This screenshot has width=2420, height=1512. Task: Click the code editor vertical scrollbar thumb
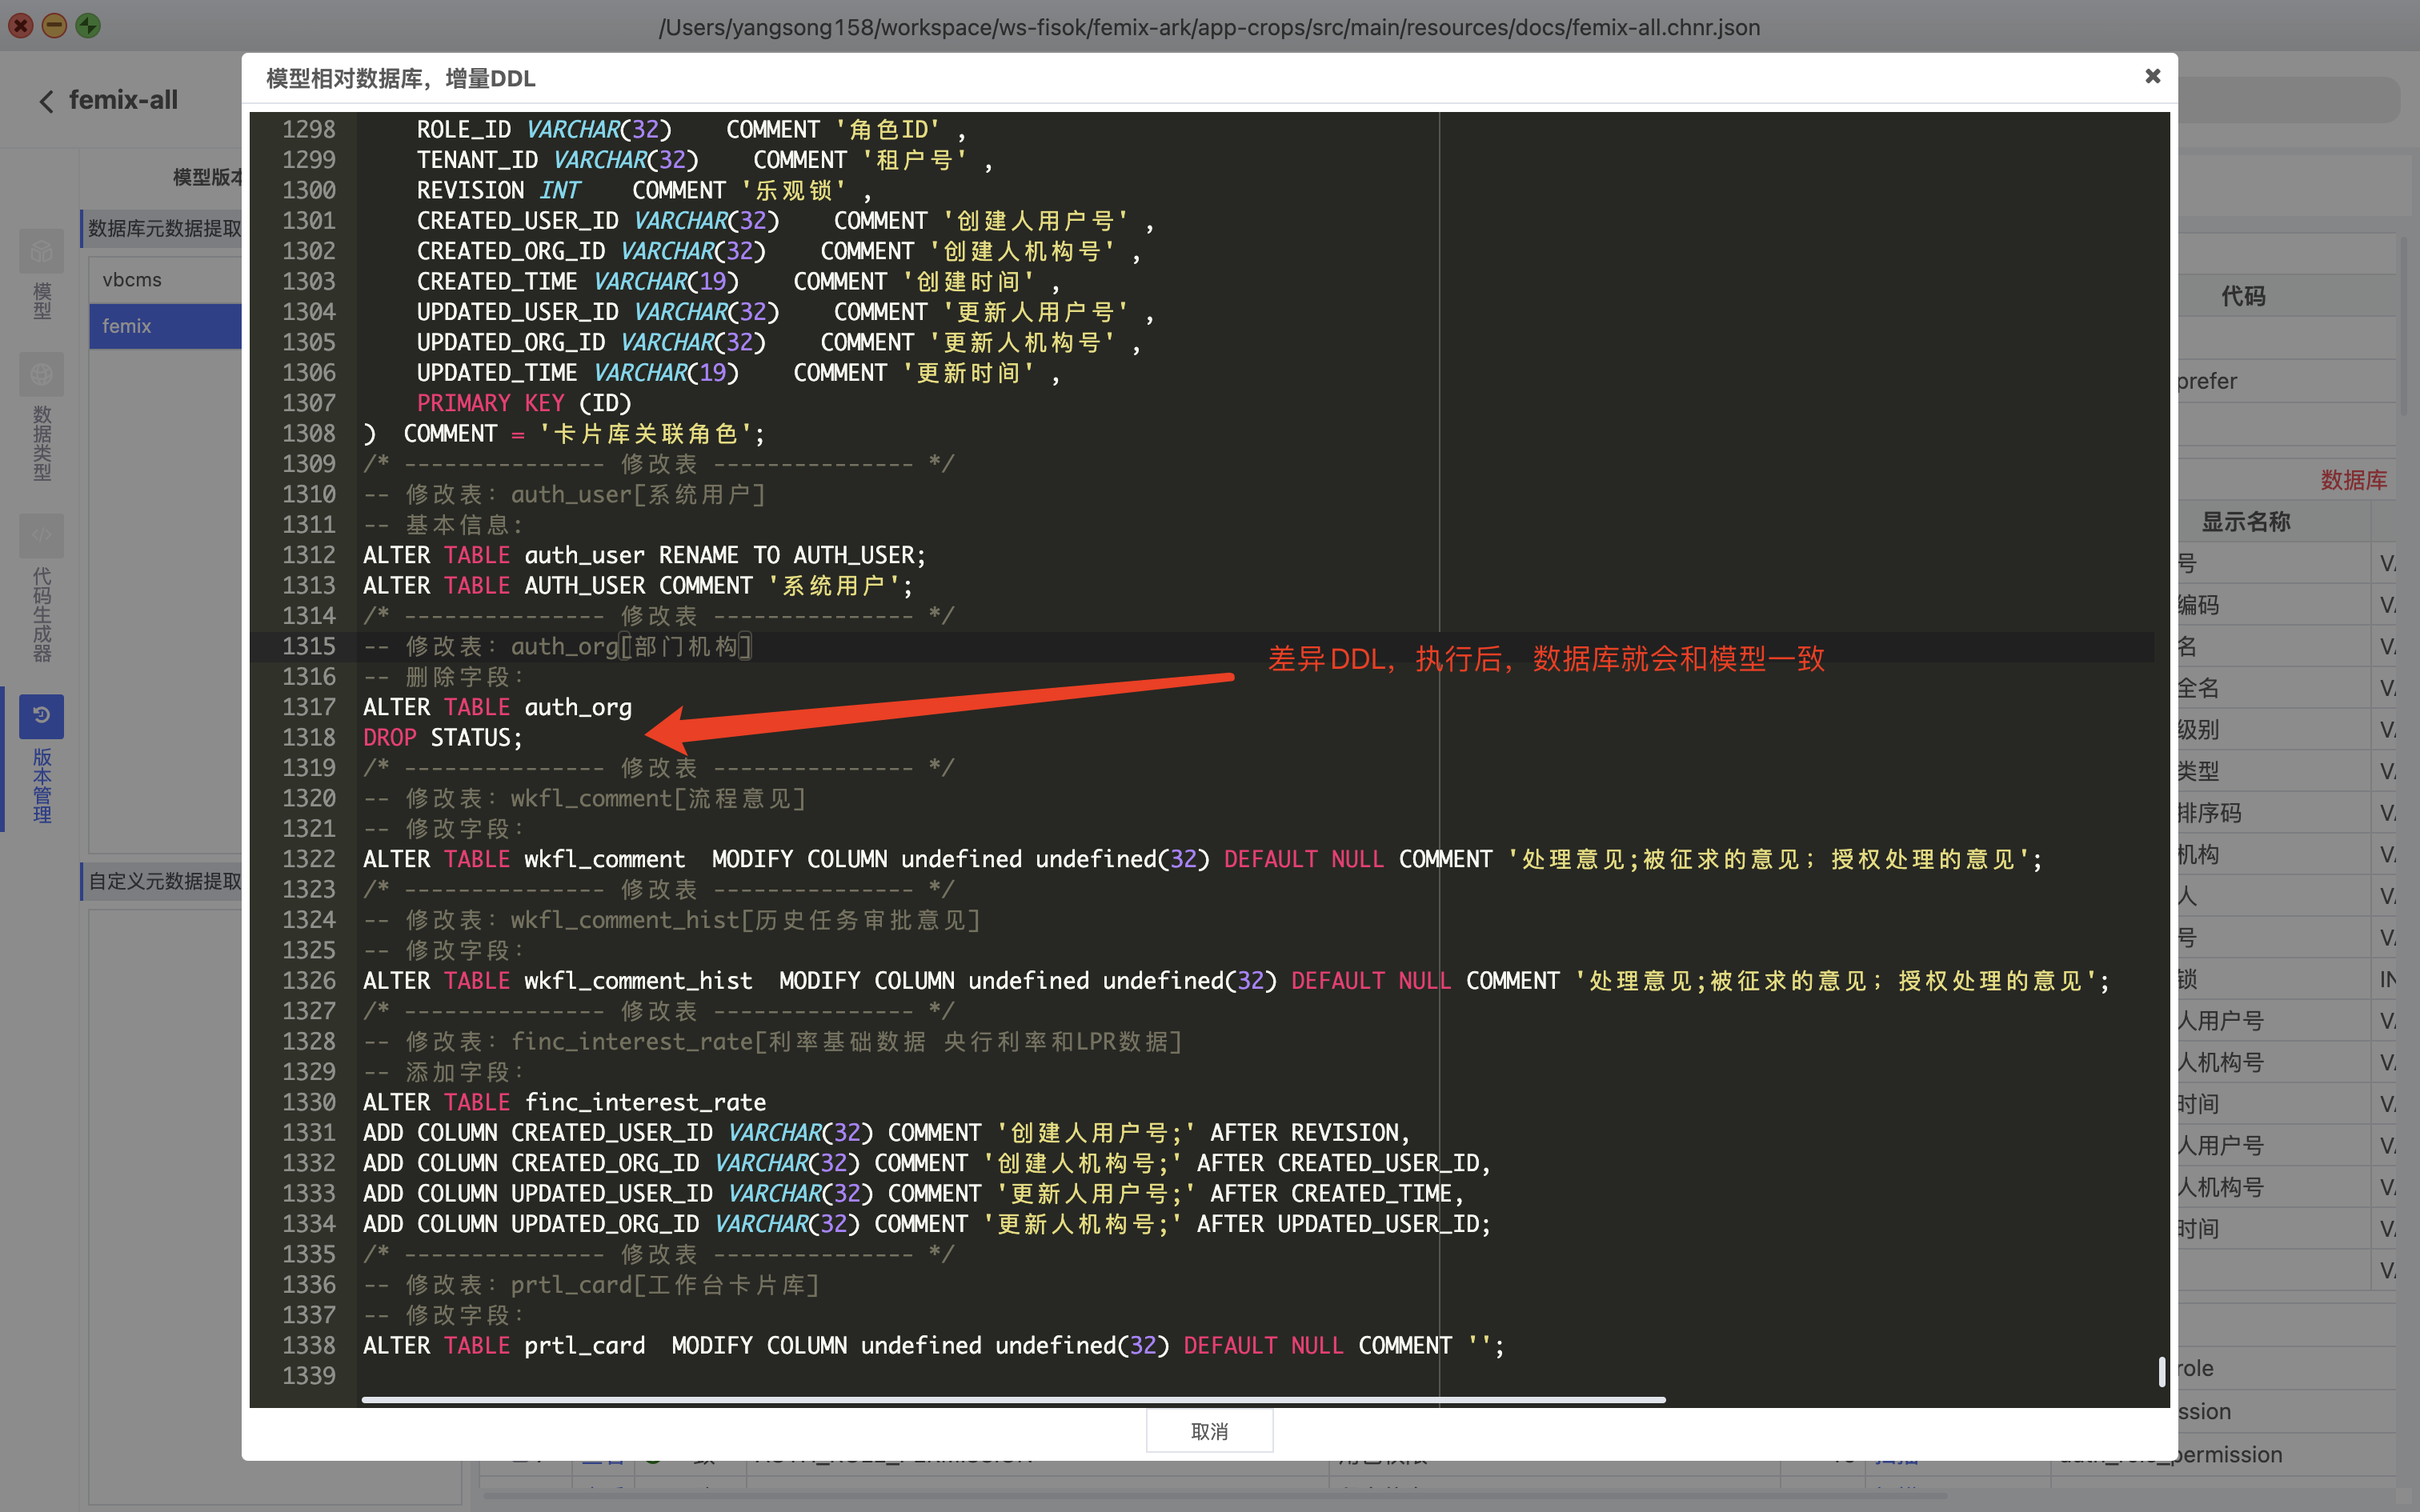pyautogui.click(x=2161, y=1371)
